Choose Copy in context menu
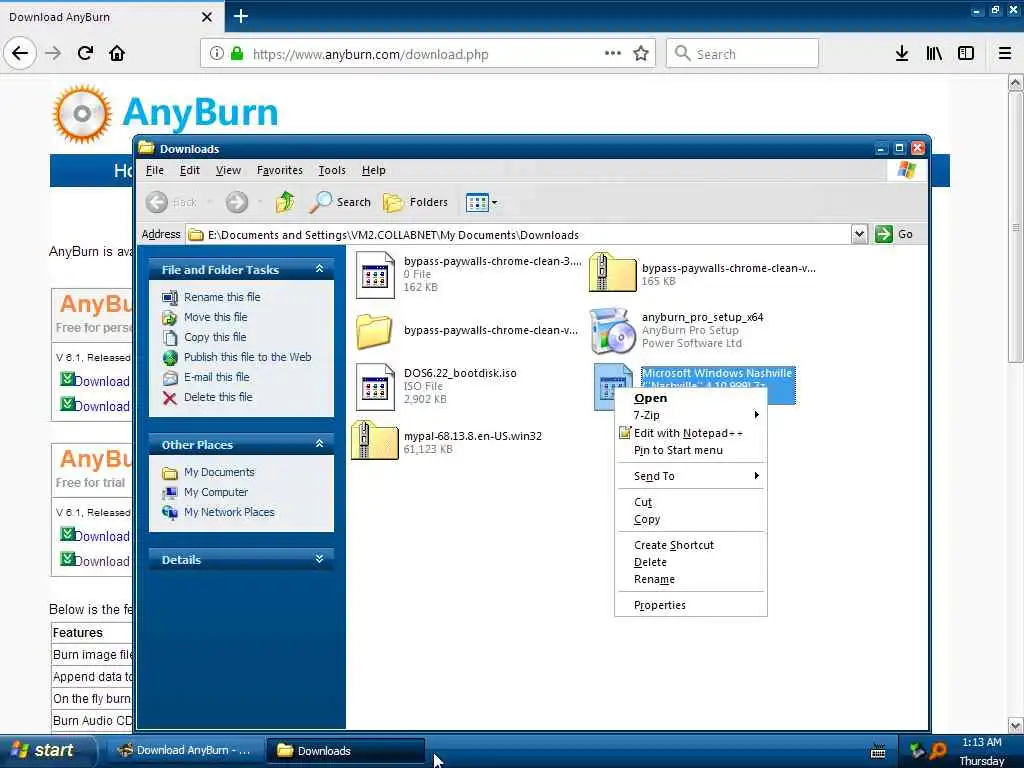 pos(691,520)
